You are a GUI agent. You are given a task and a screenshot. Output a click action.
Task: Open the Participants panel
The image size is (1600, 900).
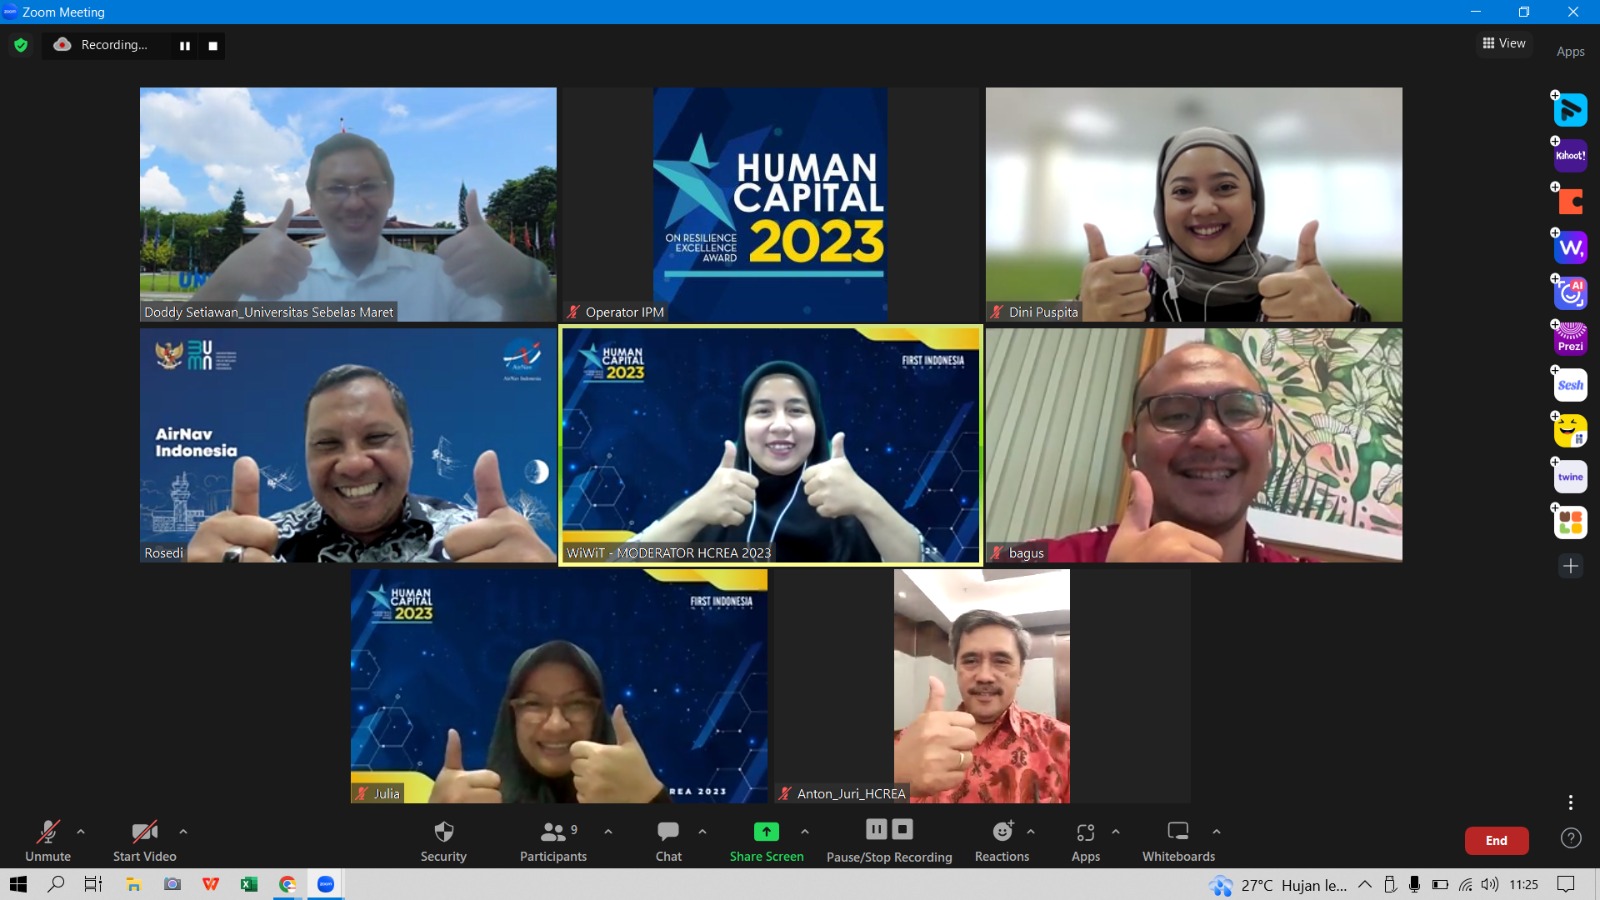553,841
